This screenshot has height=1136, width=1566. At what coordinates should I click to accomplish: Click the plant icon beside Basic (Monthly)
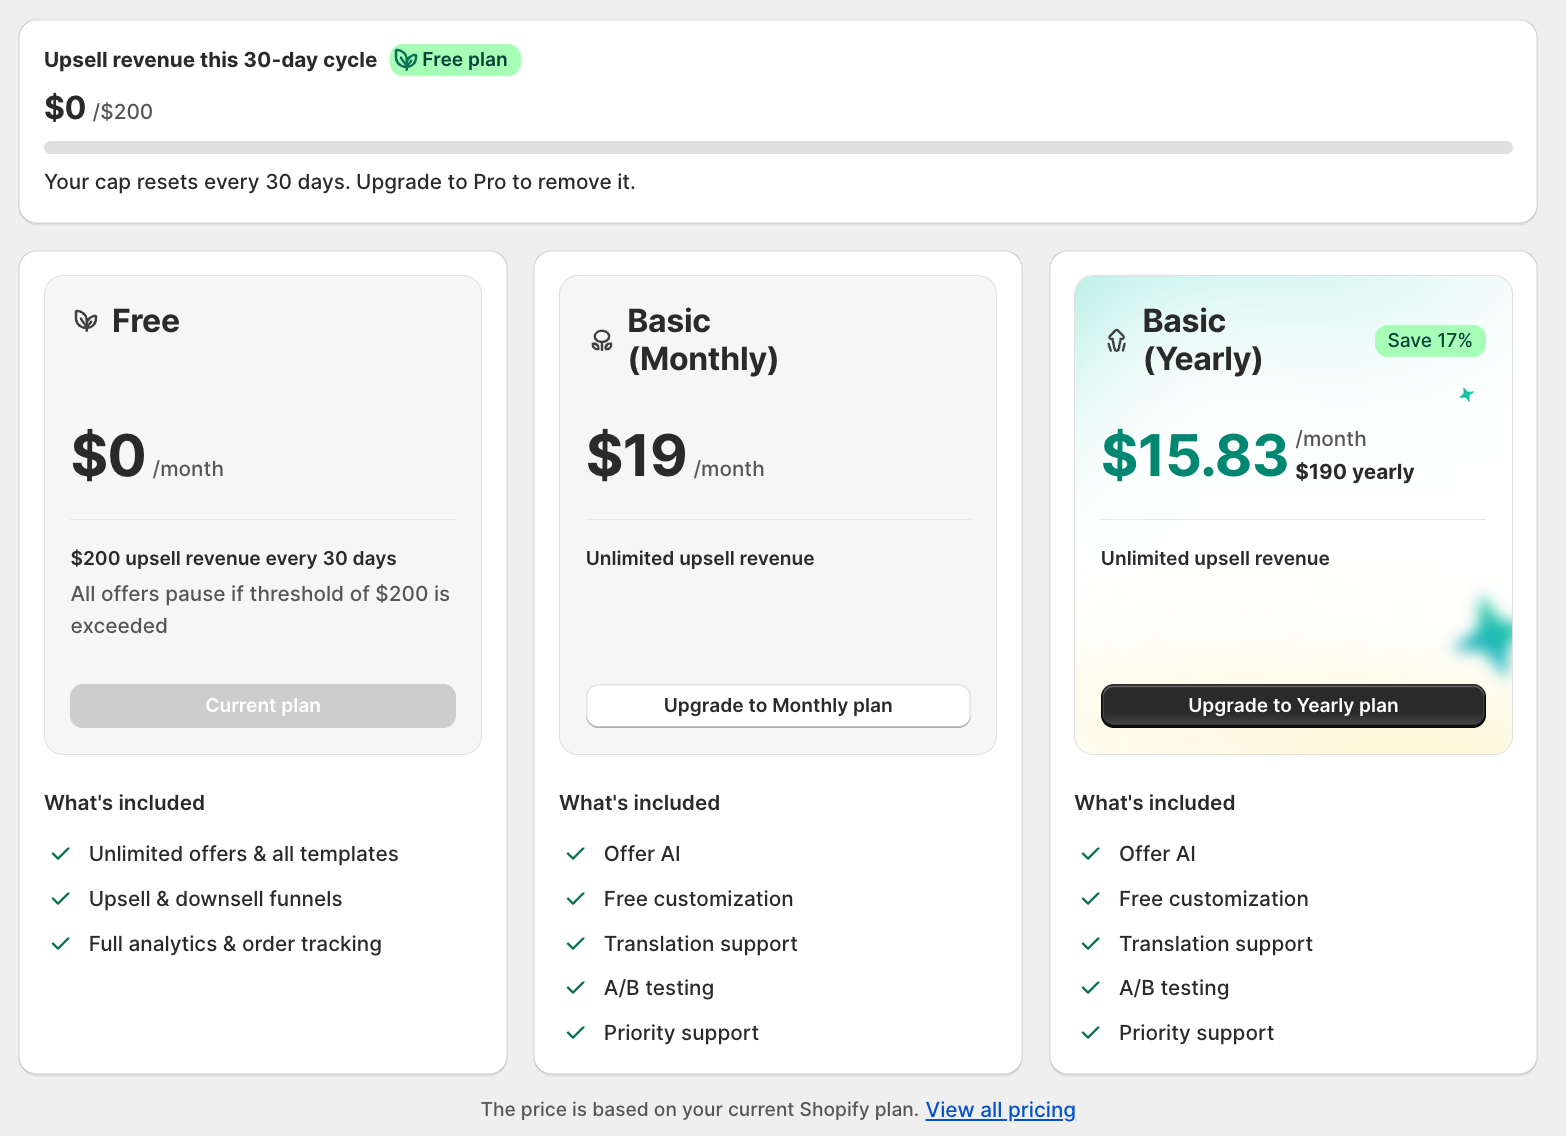coord(602,341)
